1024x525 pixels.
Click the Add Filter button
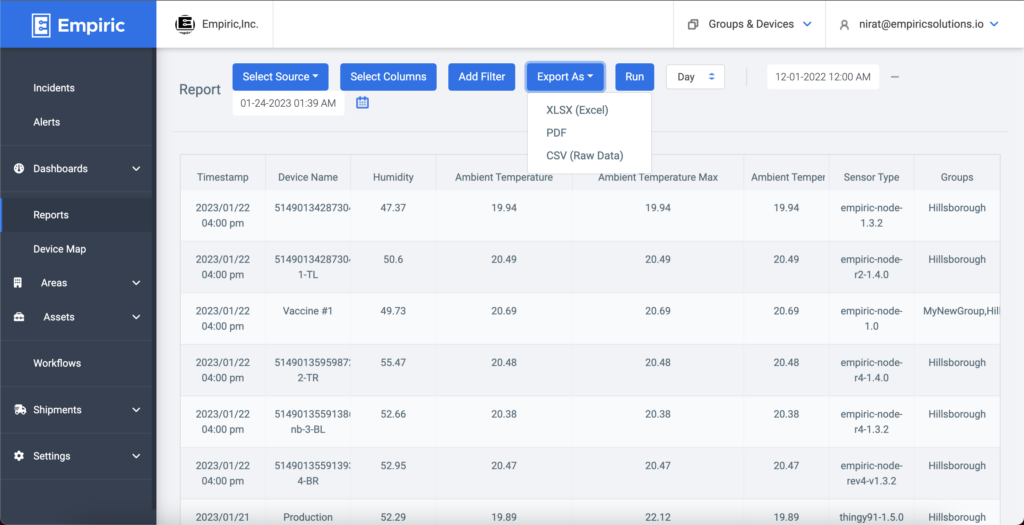(x=482, y=76)
